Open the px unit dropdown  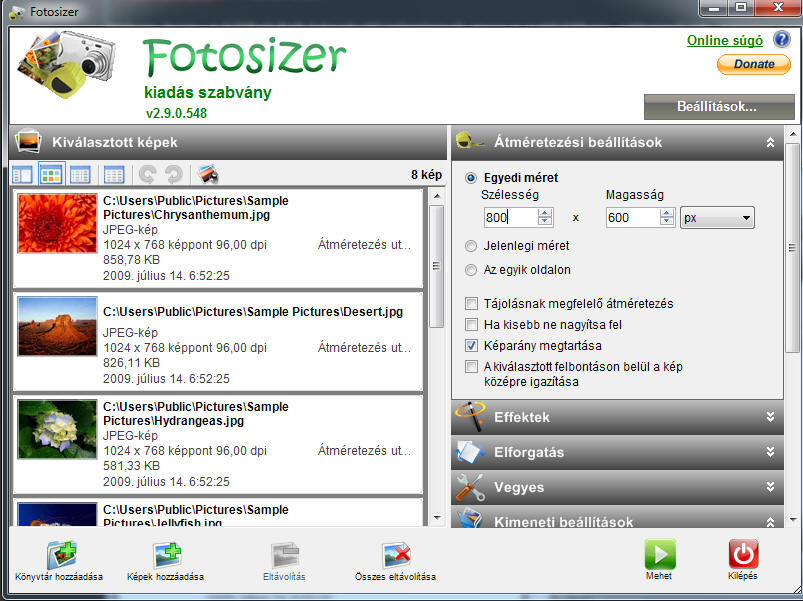pyautogui.click(x=717, y=218)
